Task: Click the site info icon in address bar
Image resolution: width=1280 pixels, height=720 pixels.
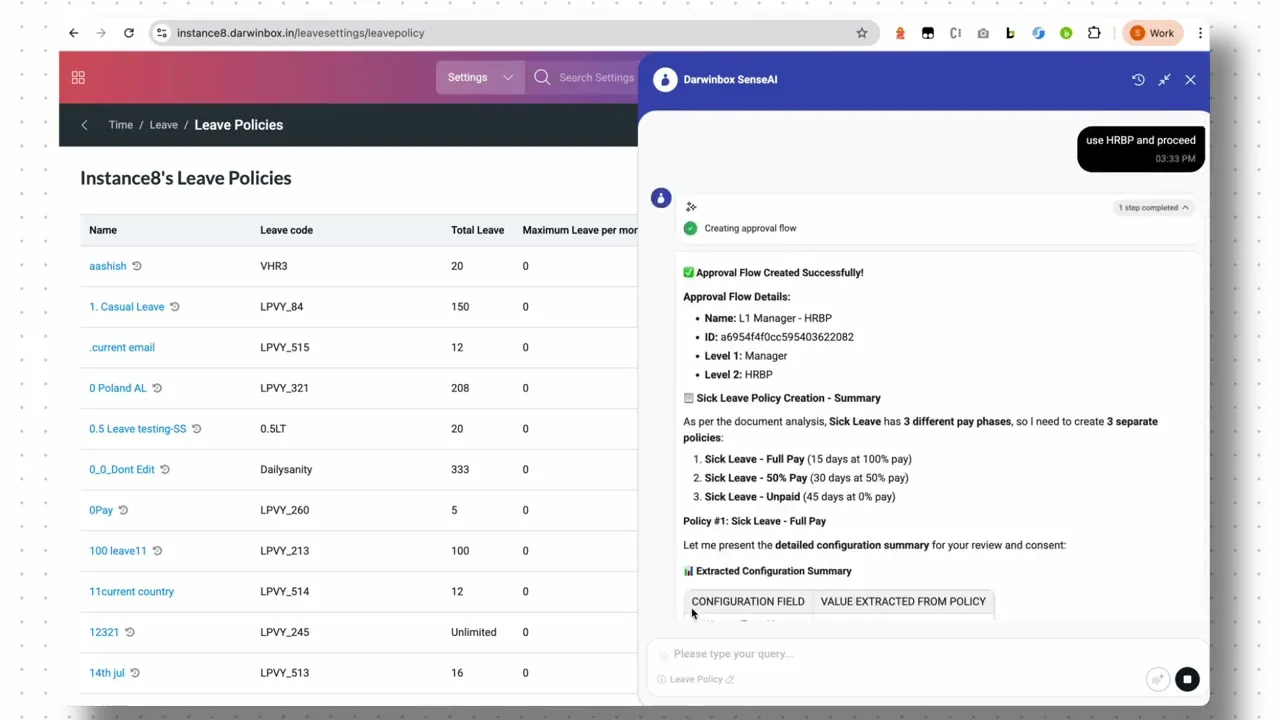Action: pyautogui.click(x=161, y=33)
